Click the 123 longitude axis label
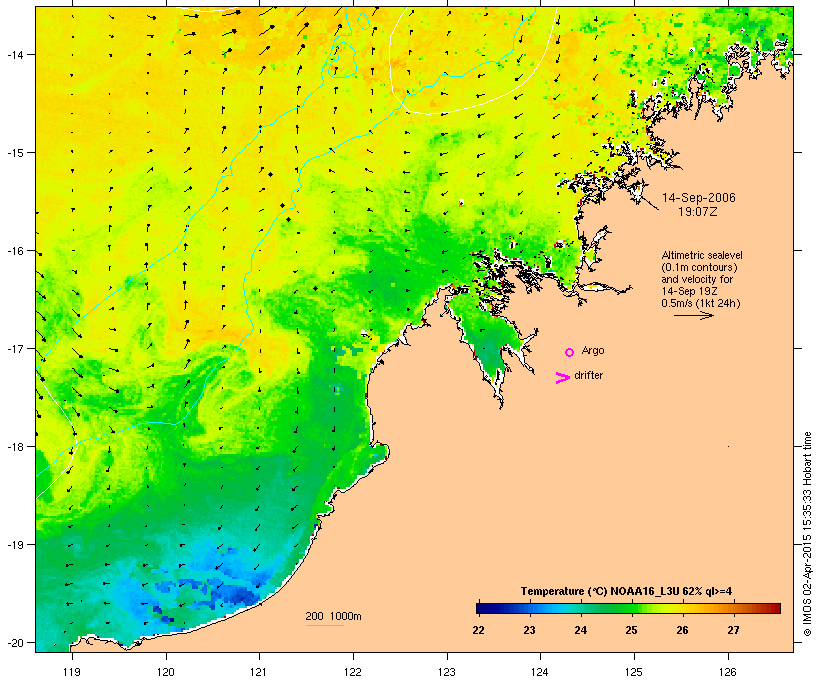 pyautogui.click(x=447, y=672)
